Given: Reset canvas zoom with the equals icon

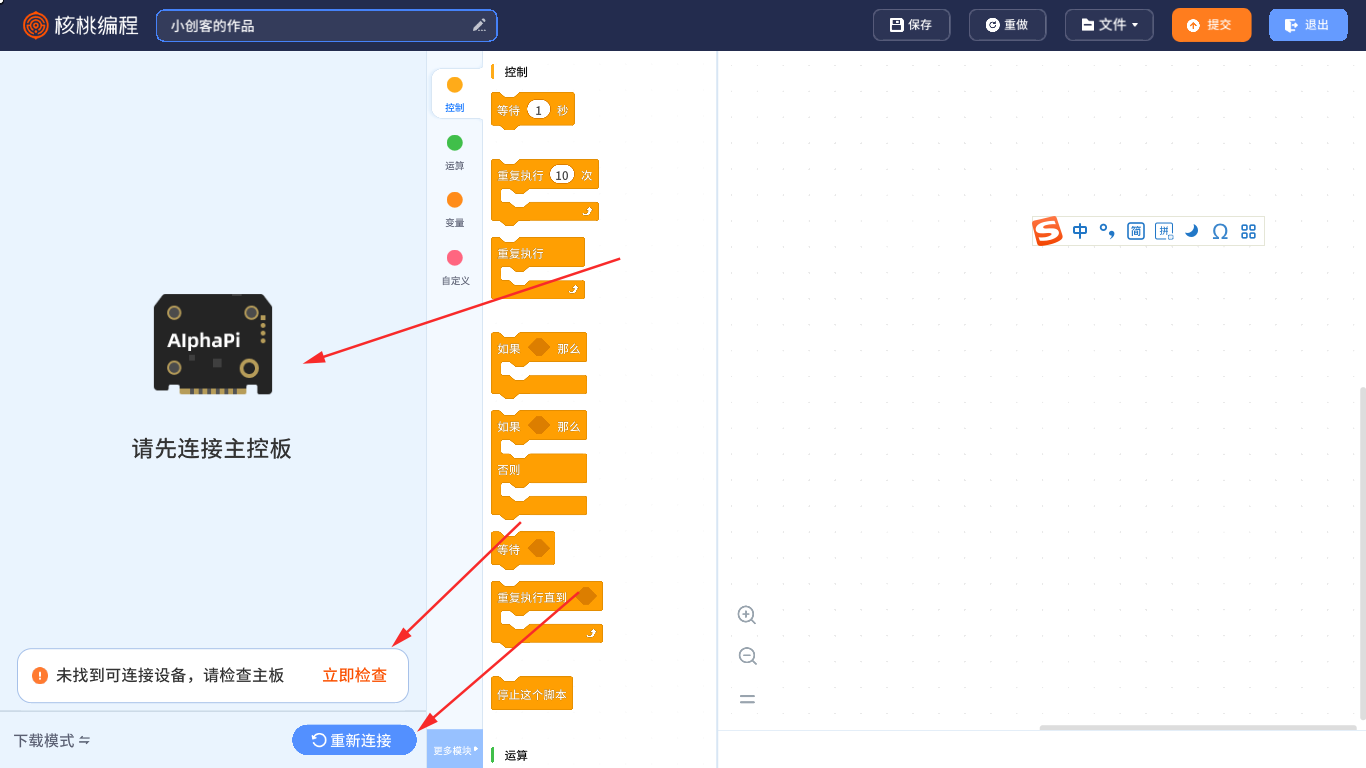Looking at the screenshot, I should pyautogui.click(x=746, y=698).
